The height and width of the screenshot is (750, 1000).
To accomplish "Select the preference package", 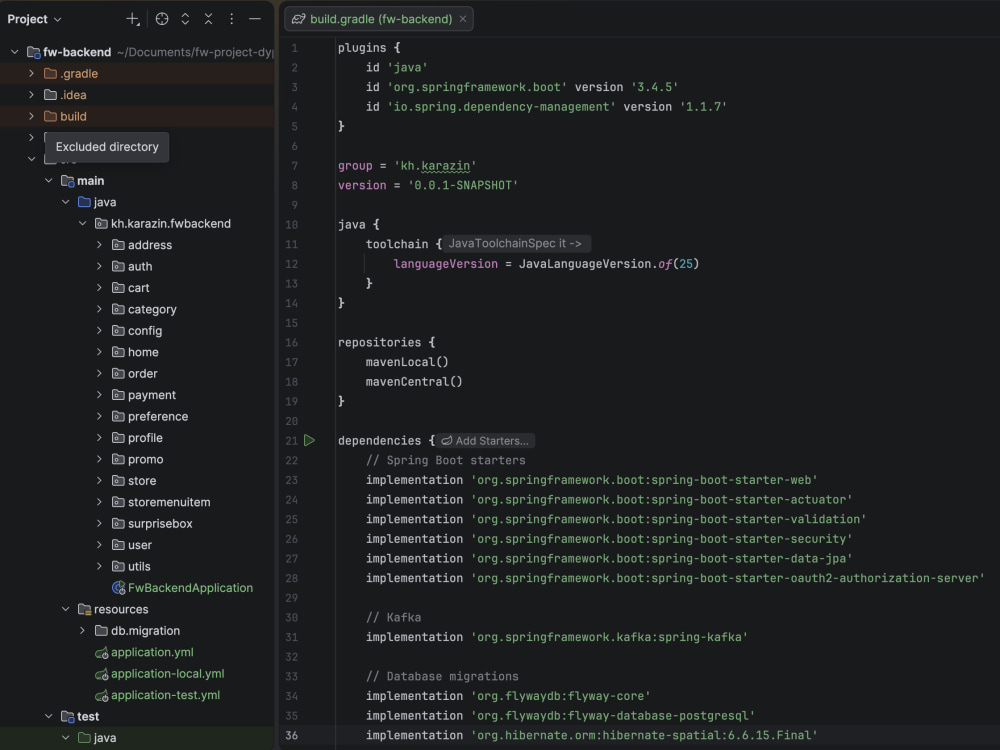I will coord(158,416).
